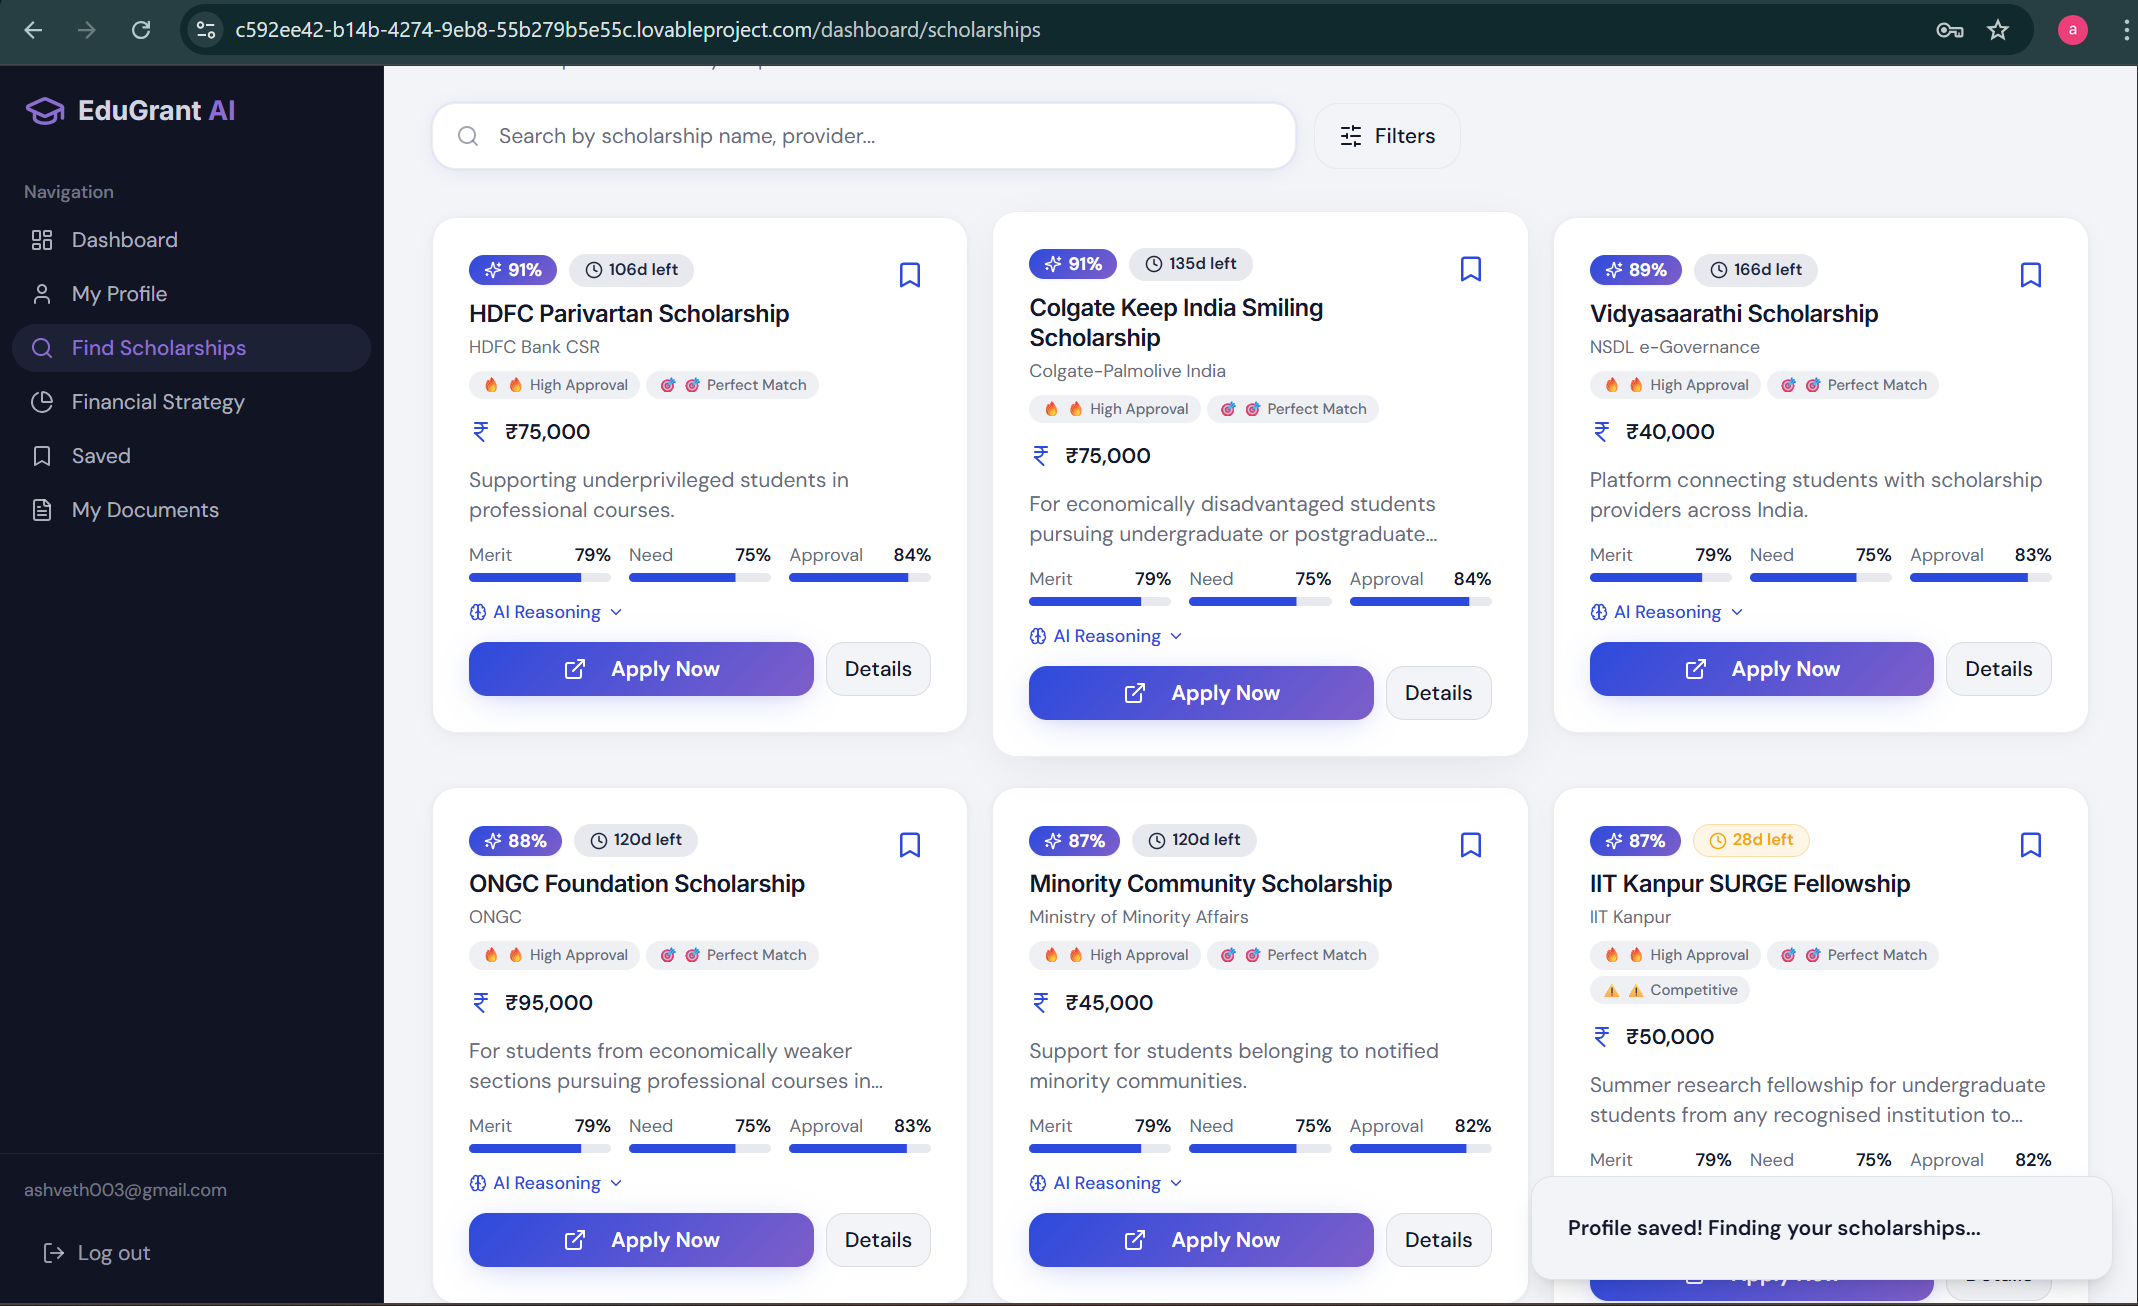Click the browser reload page icon

click(x=141, y=30)
